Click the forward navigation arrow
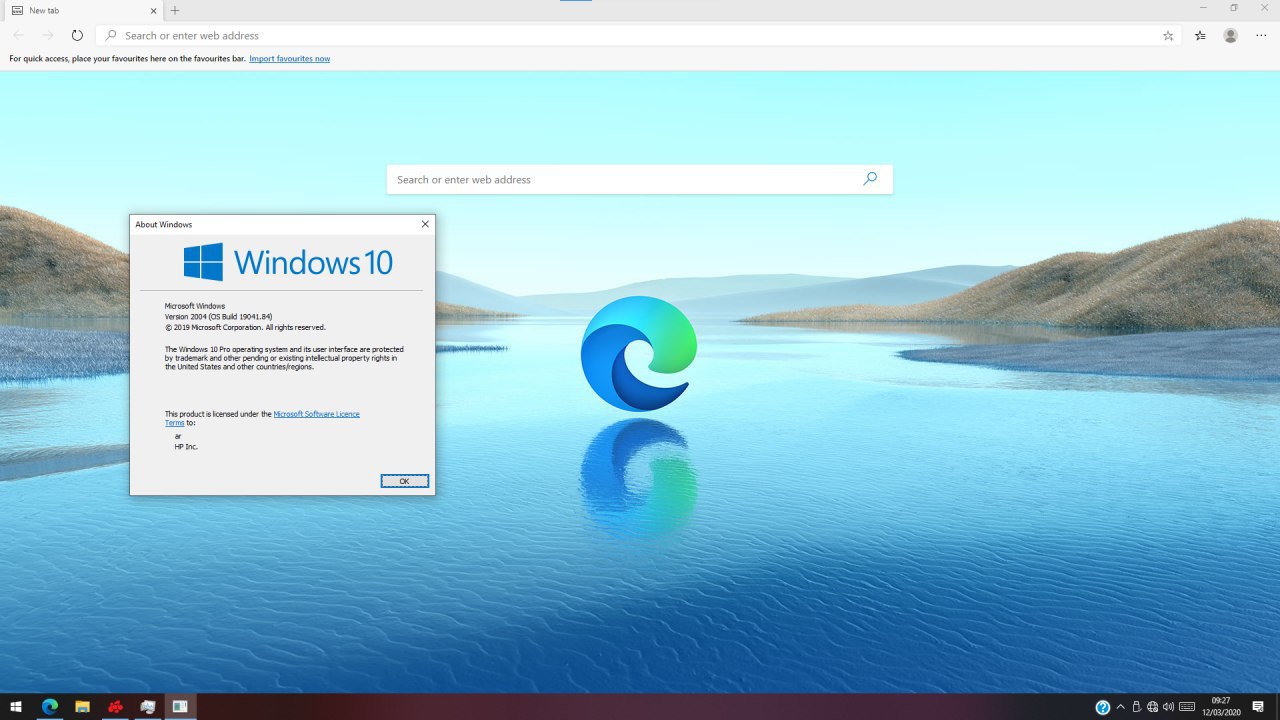The width and height of the screenshot is (1280, 720). tap(48, 35)
